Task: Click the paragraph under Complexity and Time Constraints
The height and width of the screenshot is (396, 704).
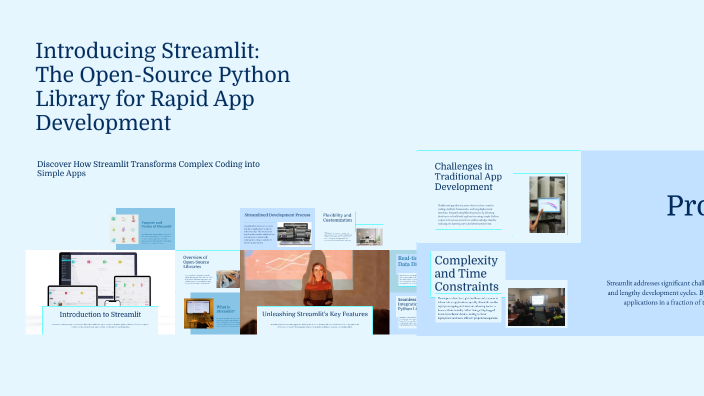Action: pos(468,307)
